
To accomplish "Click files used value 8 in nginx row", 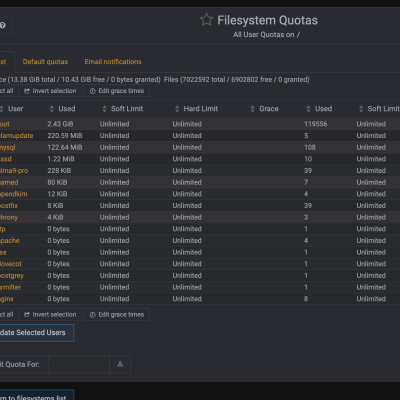I will tap(306, 299).
